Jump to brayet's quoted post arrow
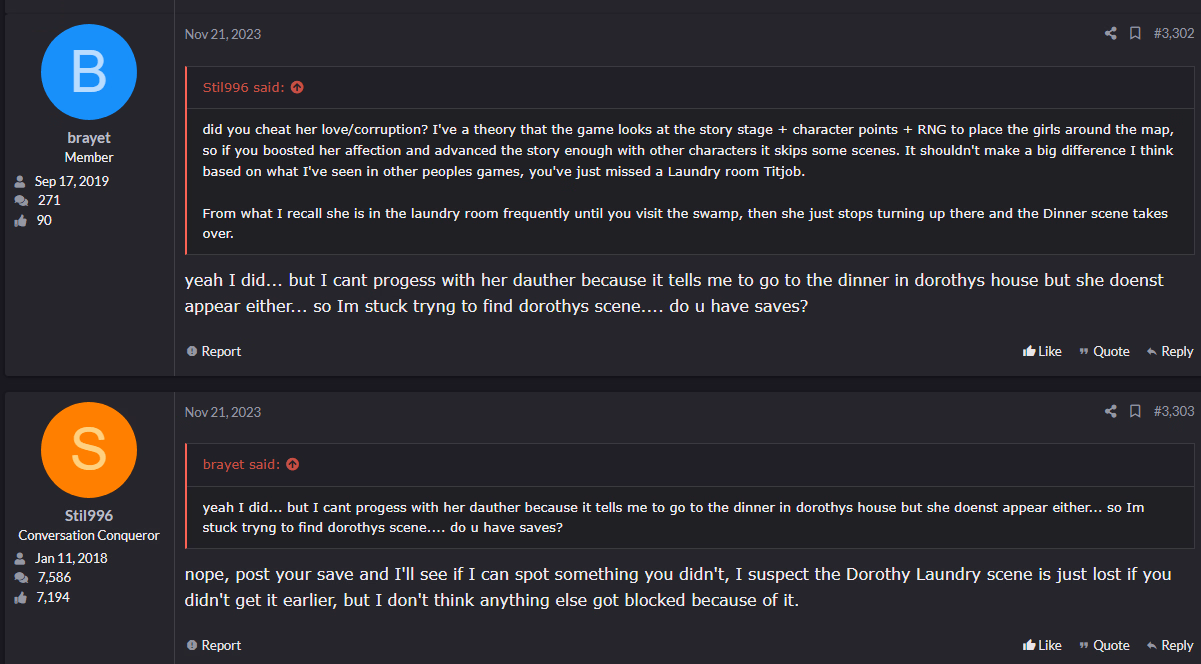 (293, 464)
